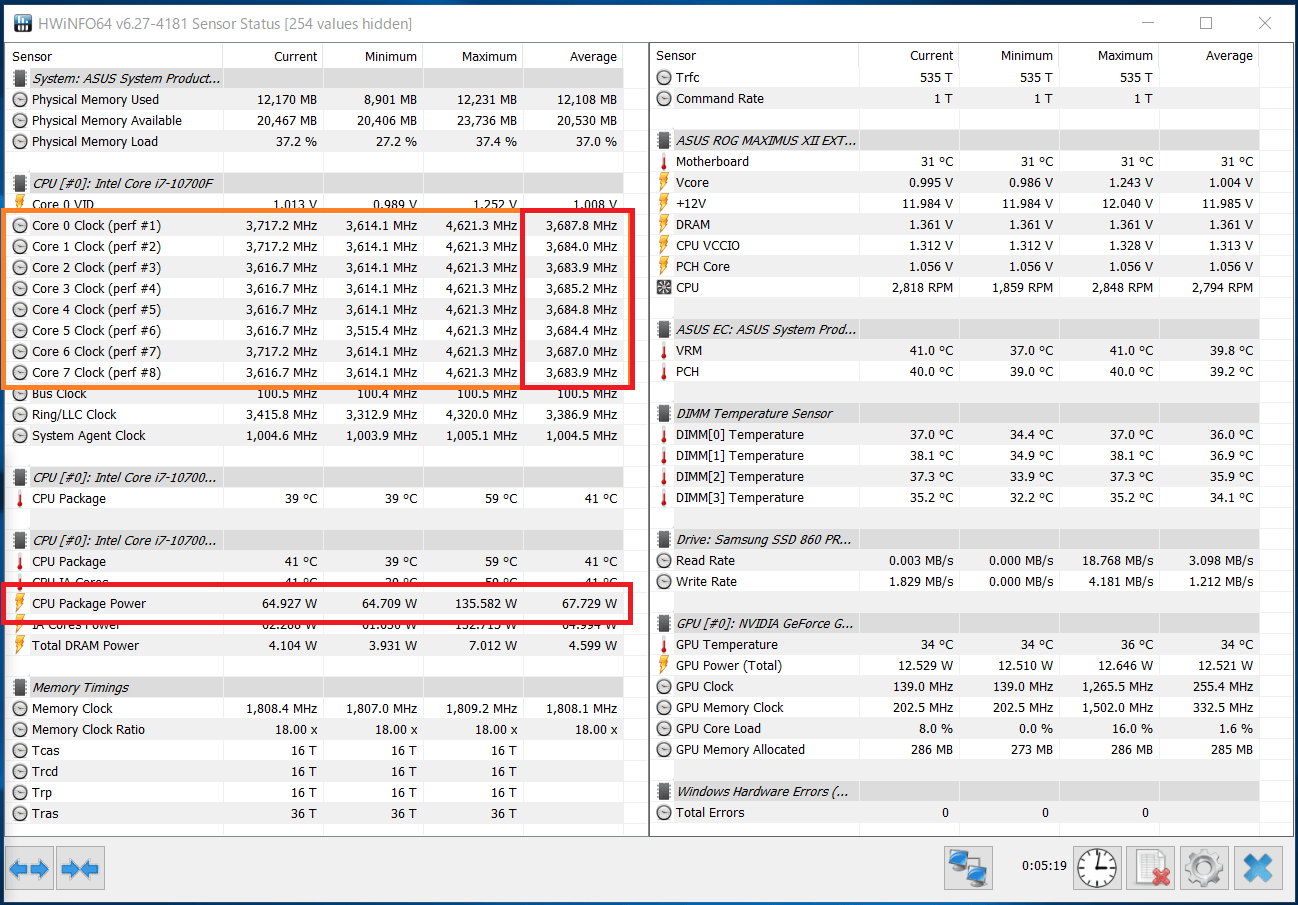
Task: Click the lightning icon next to Vcore
Action: pyautogui.click(x=664, y=182)
